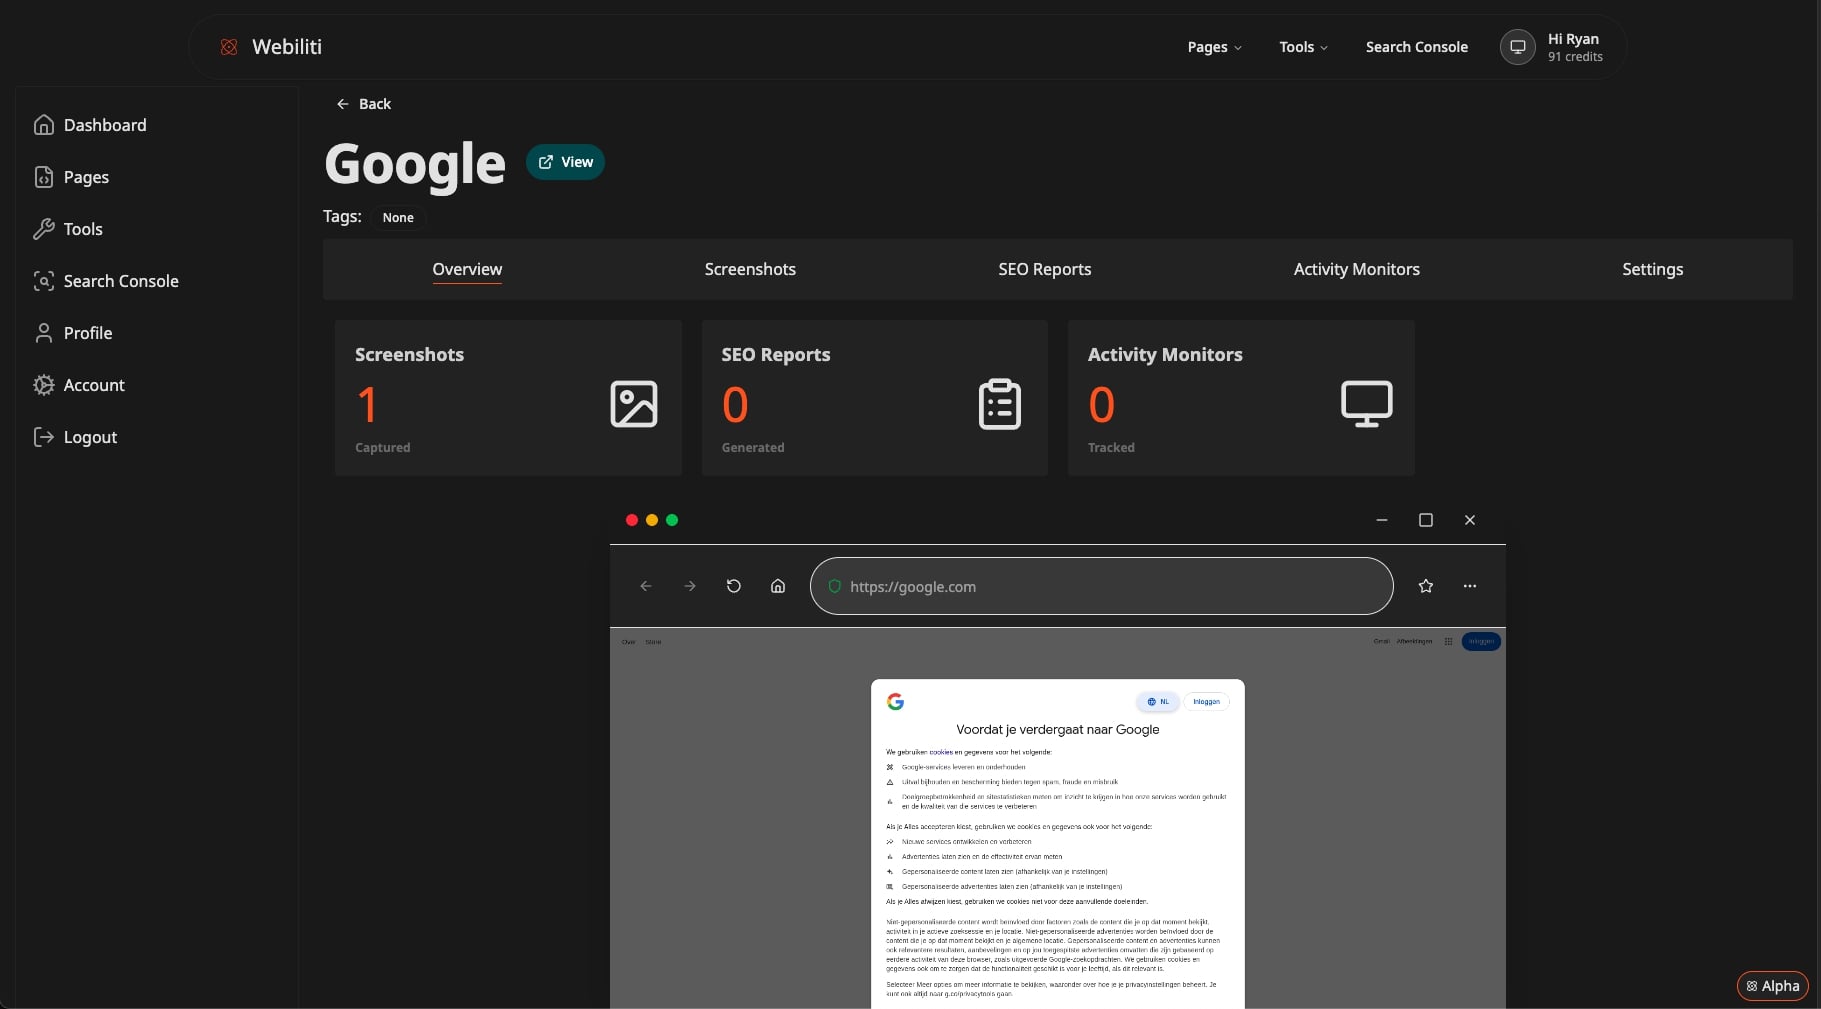
Task: Switch to the Screenshots tab
Action: [750, 269]
